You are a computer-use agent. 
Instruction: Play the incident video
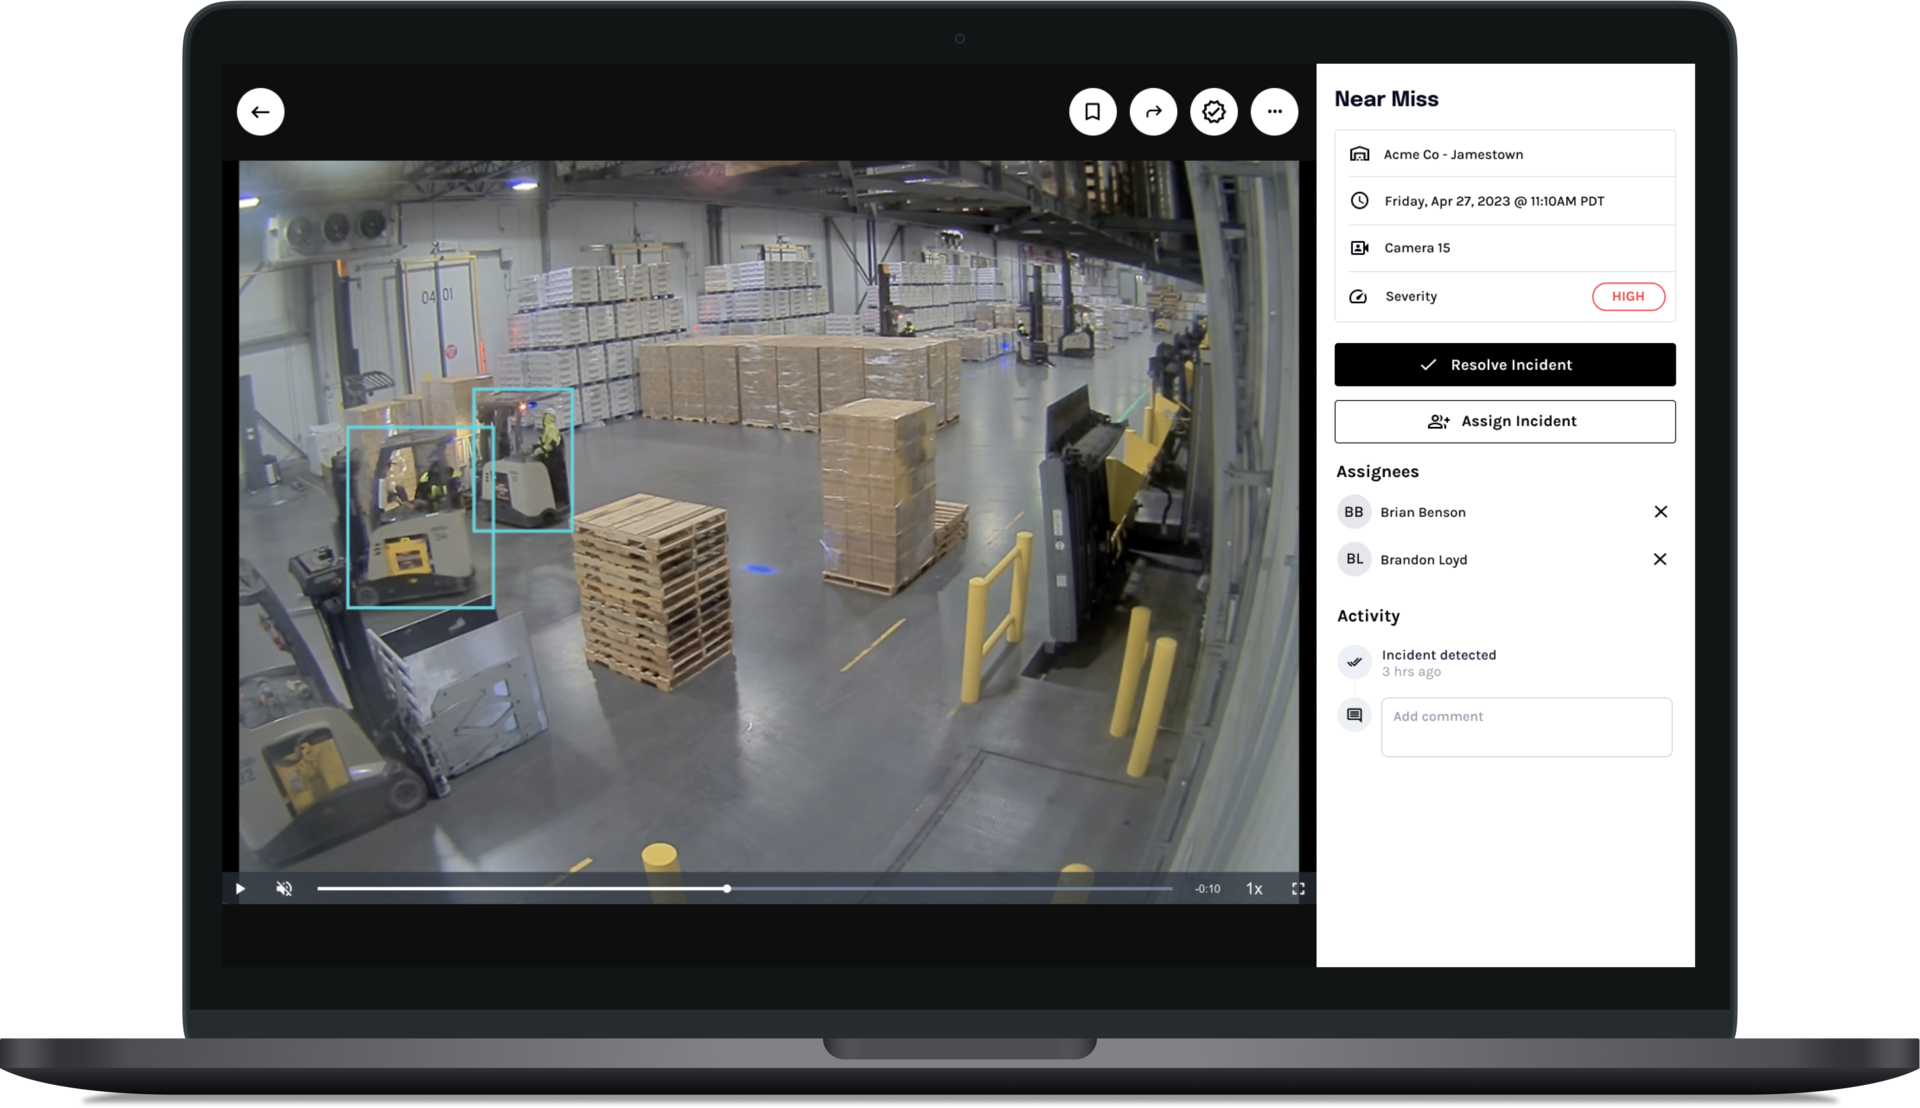pos(240,888)
